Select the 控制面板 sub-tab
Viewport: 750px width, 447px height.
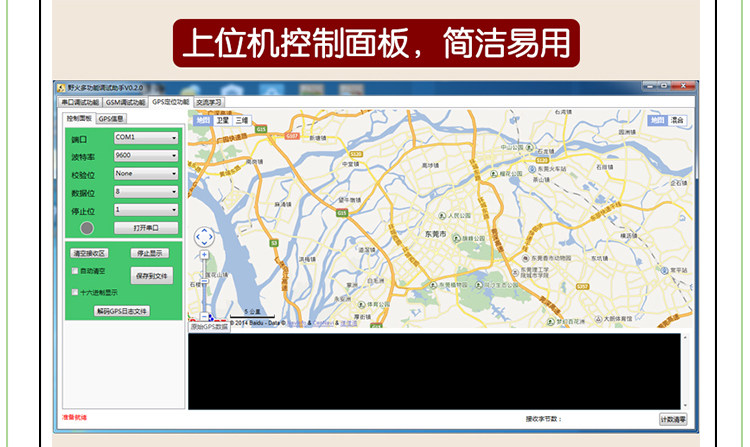79,118
